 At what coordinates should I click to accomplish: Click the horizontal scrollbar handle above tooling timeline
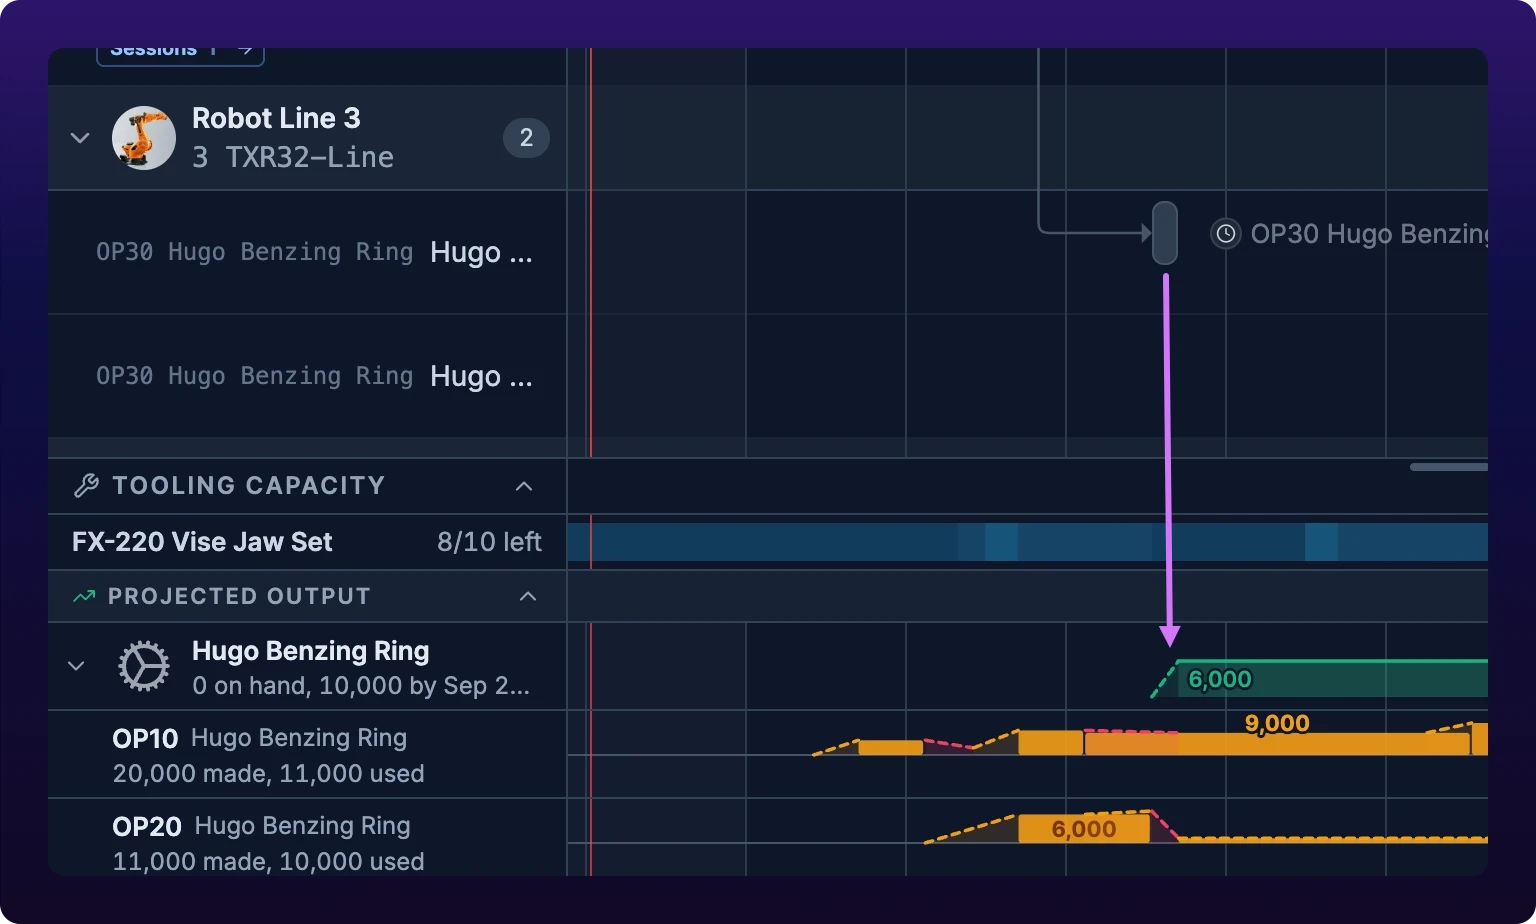(1449, 467)
